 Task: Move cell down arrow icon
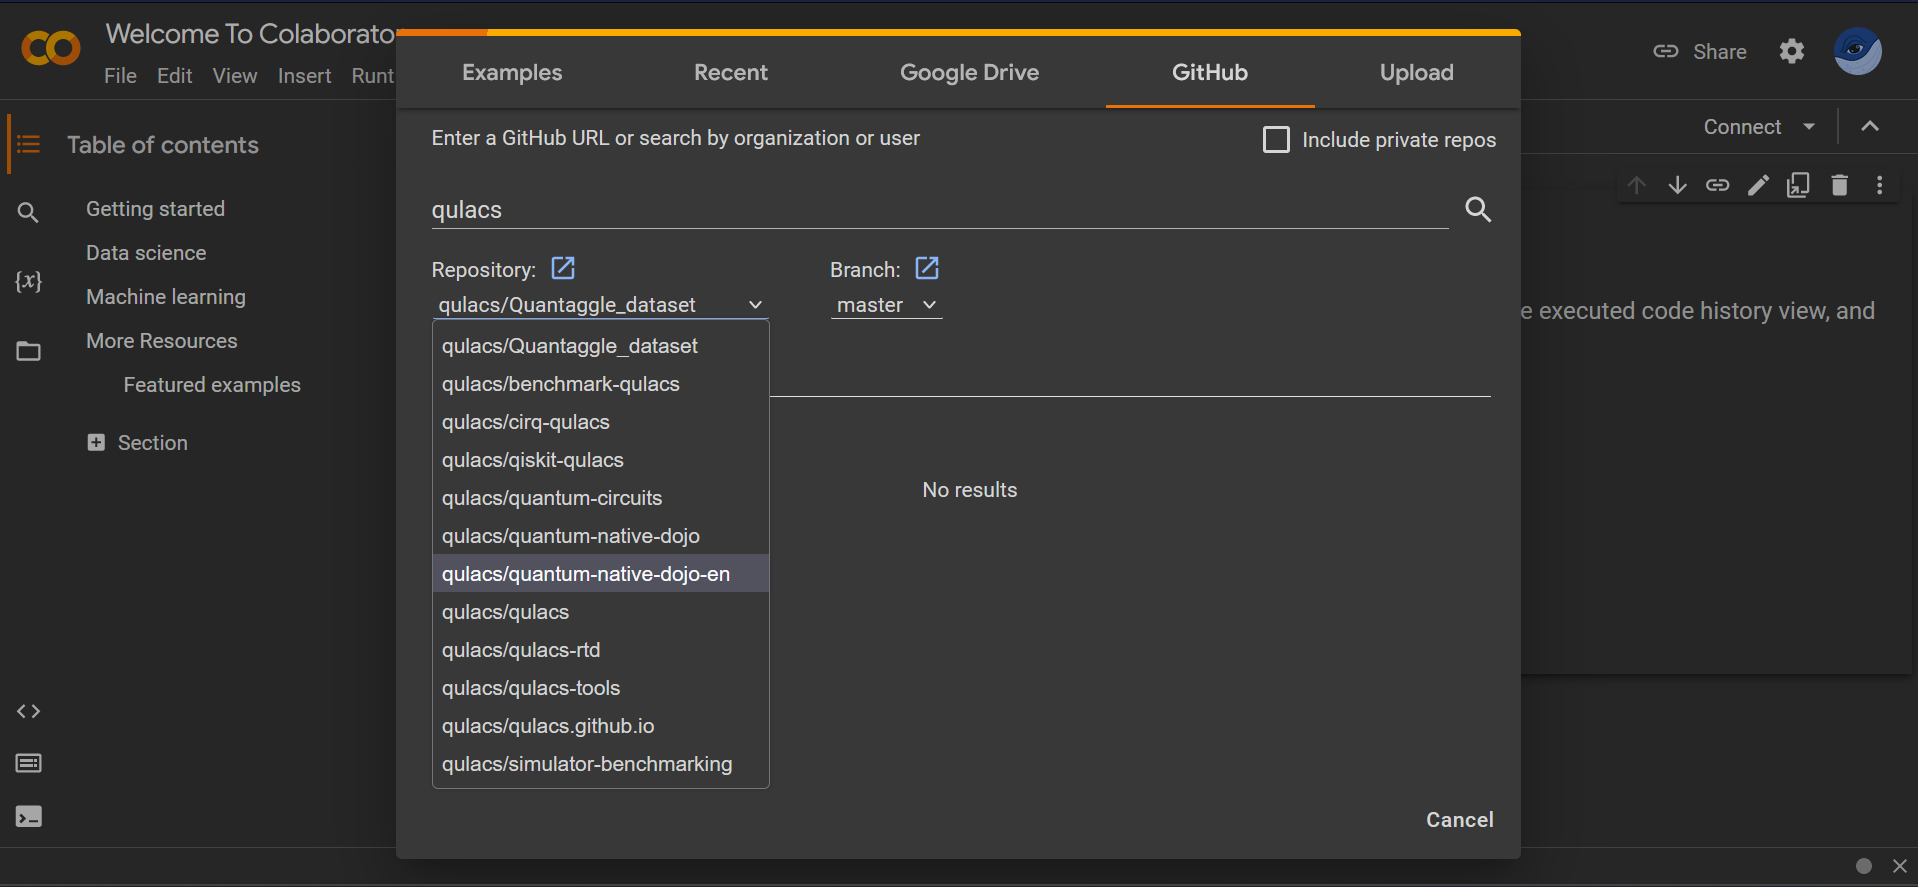1677,185
